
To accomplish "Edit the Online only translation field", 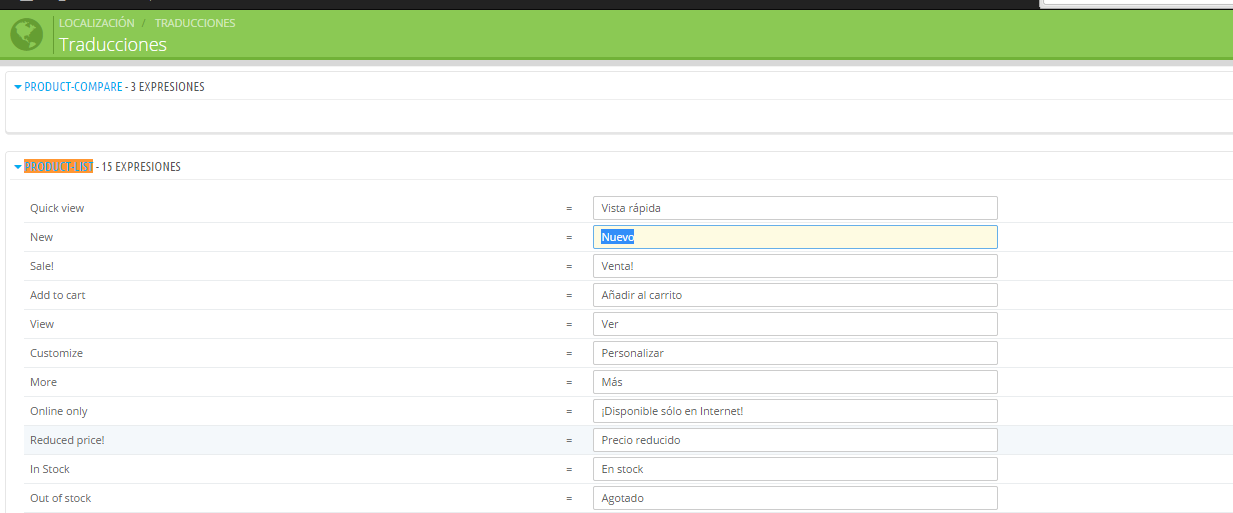I will [x=795, y=411].
